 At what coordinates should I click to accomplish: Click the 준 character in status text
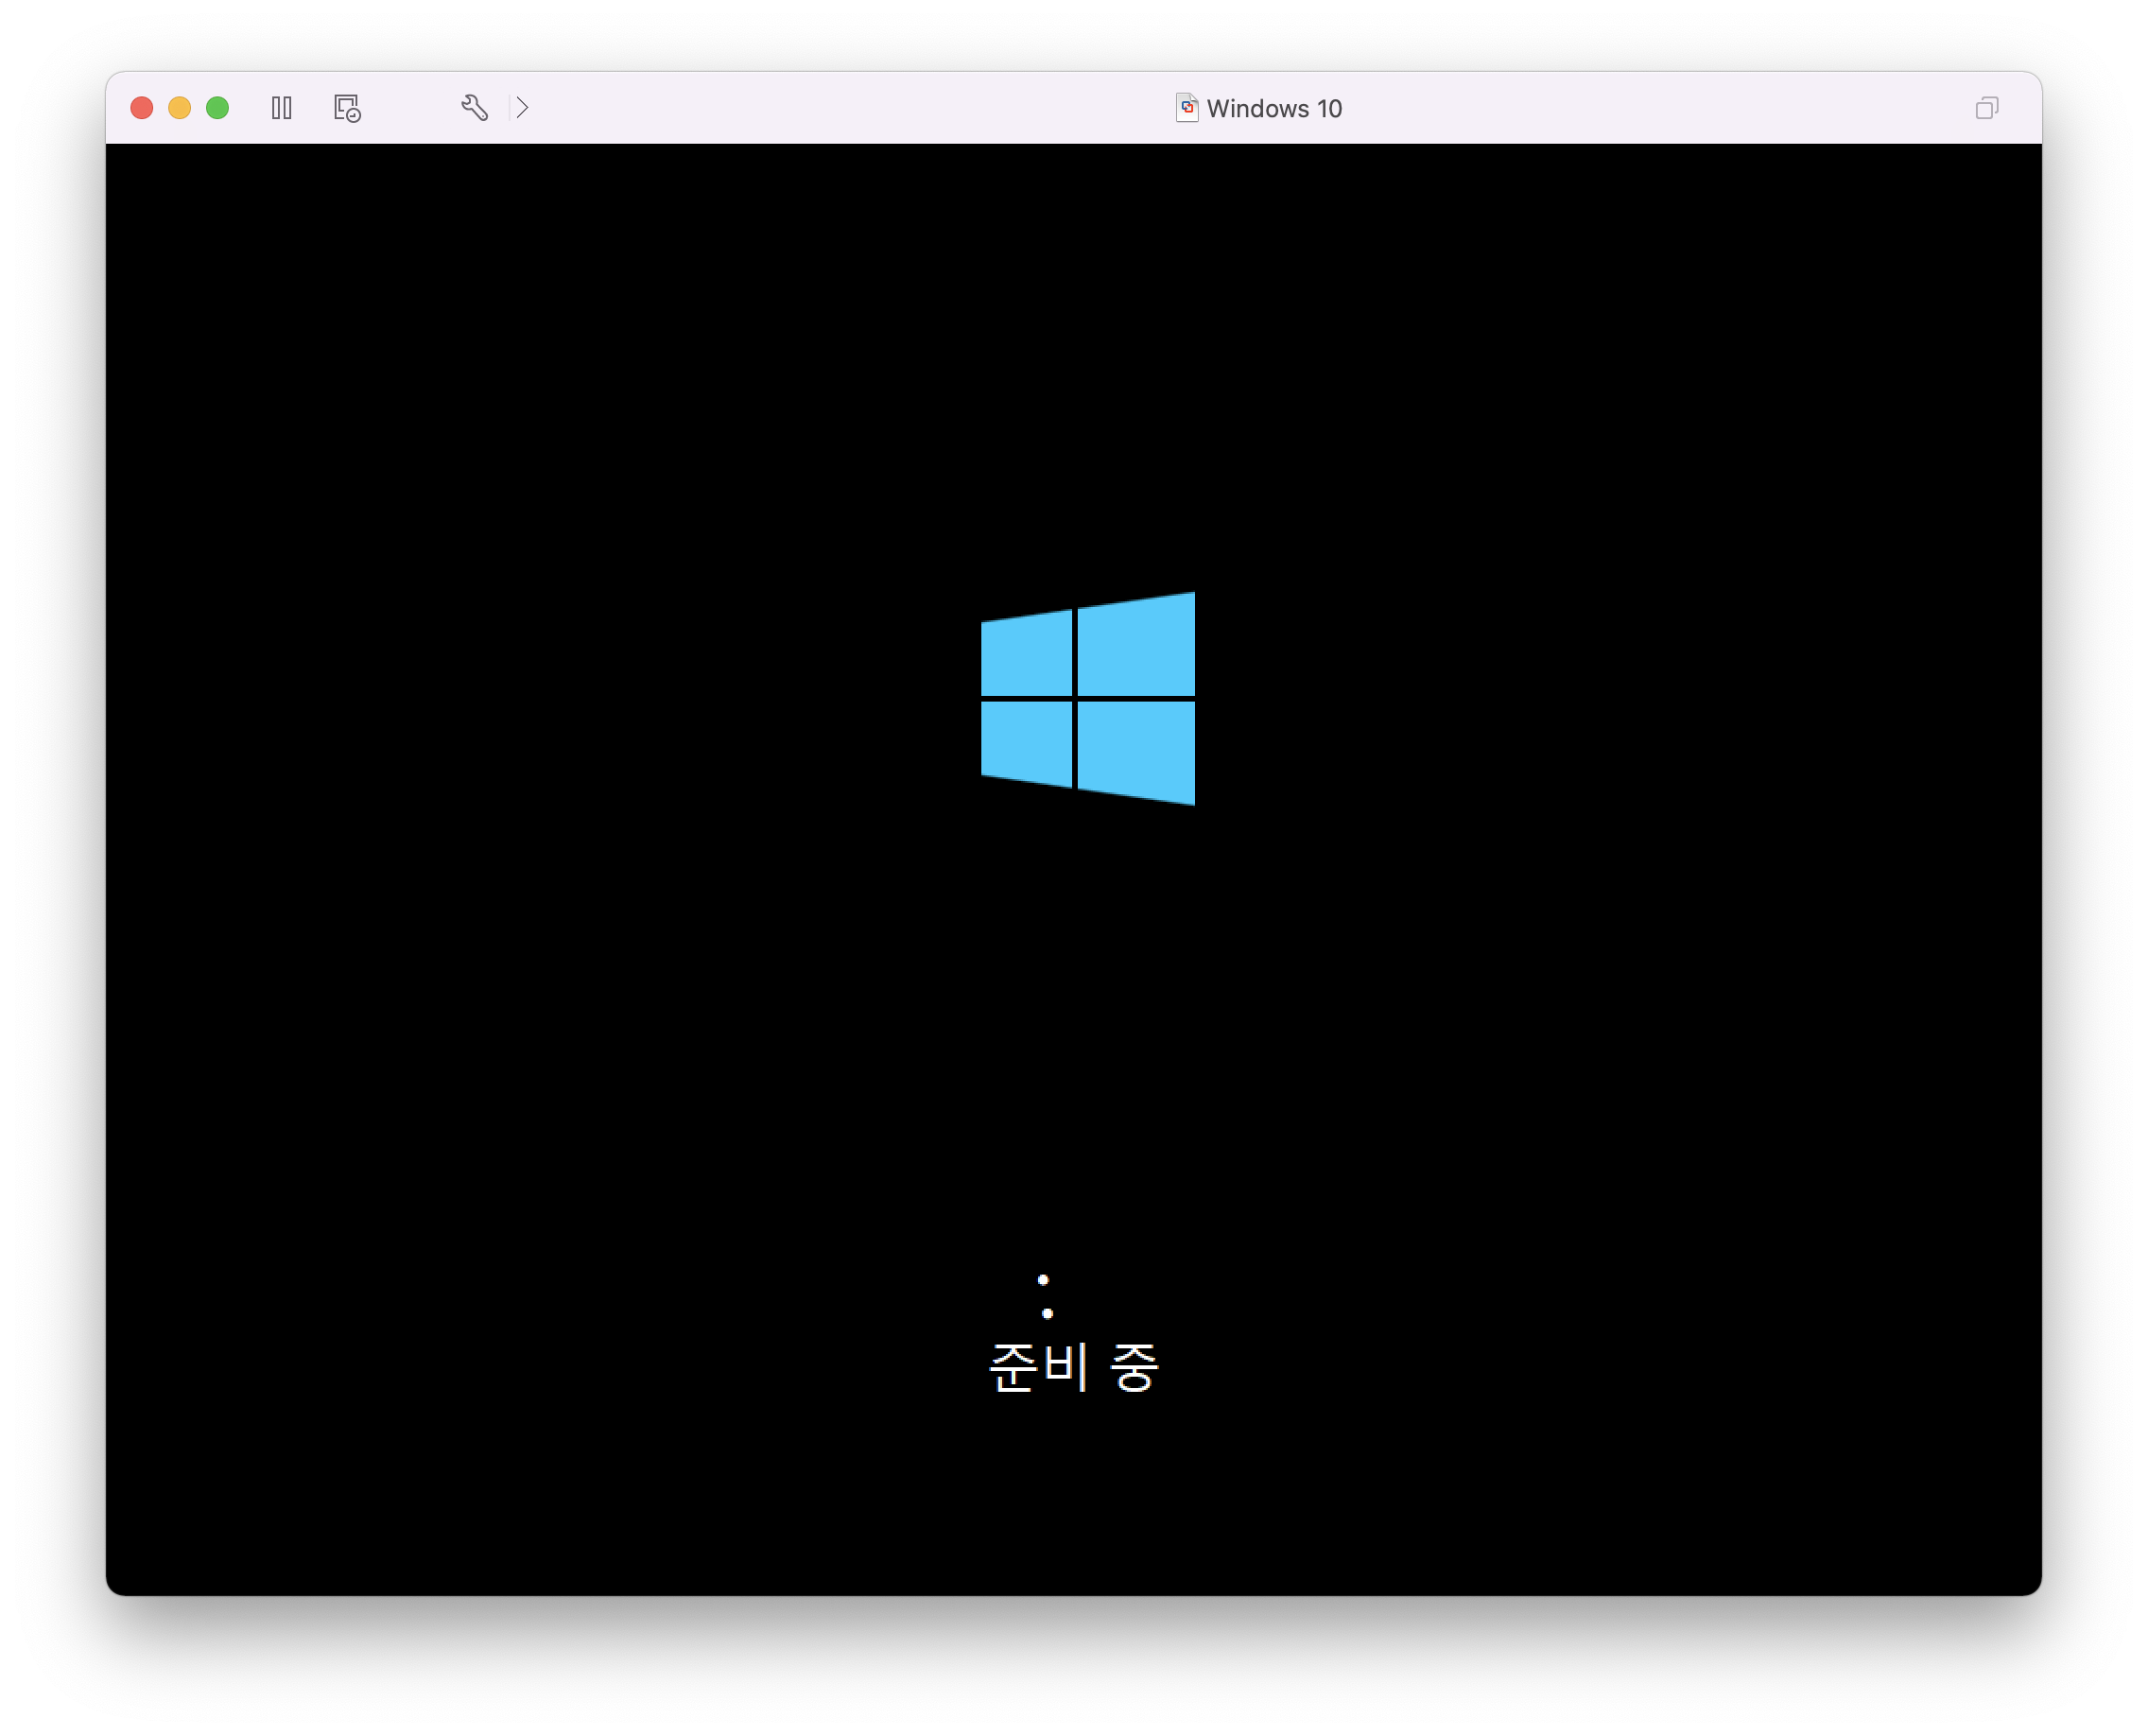pyautogui.click(x=1013, y=1367)
